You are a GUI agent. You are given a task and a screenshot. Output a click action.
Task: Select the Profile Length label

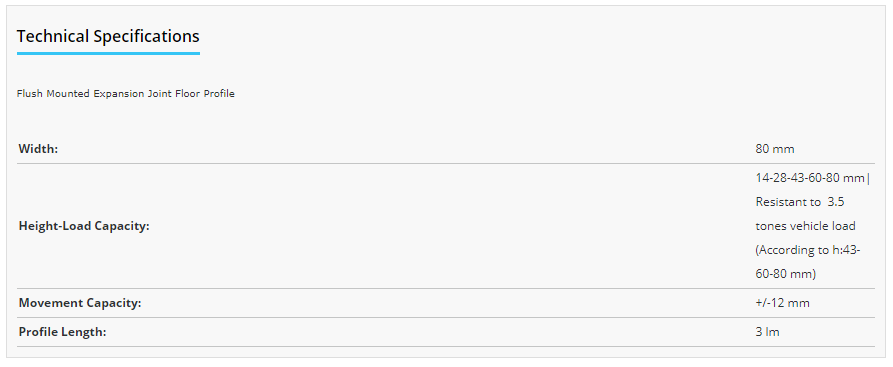63,332
